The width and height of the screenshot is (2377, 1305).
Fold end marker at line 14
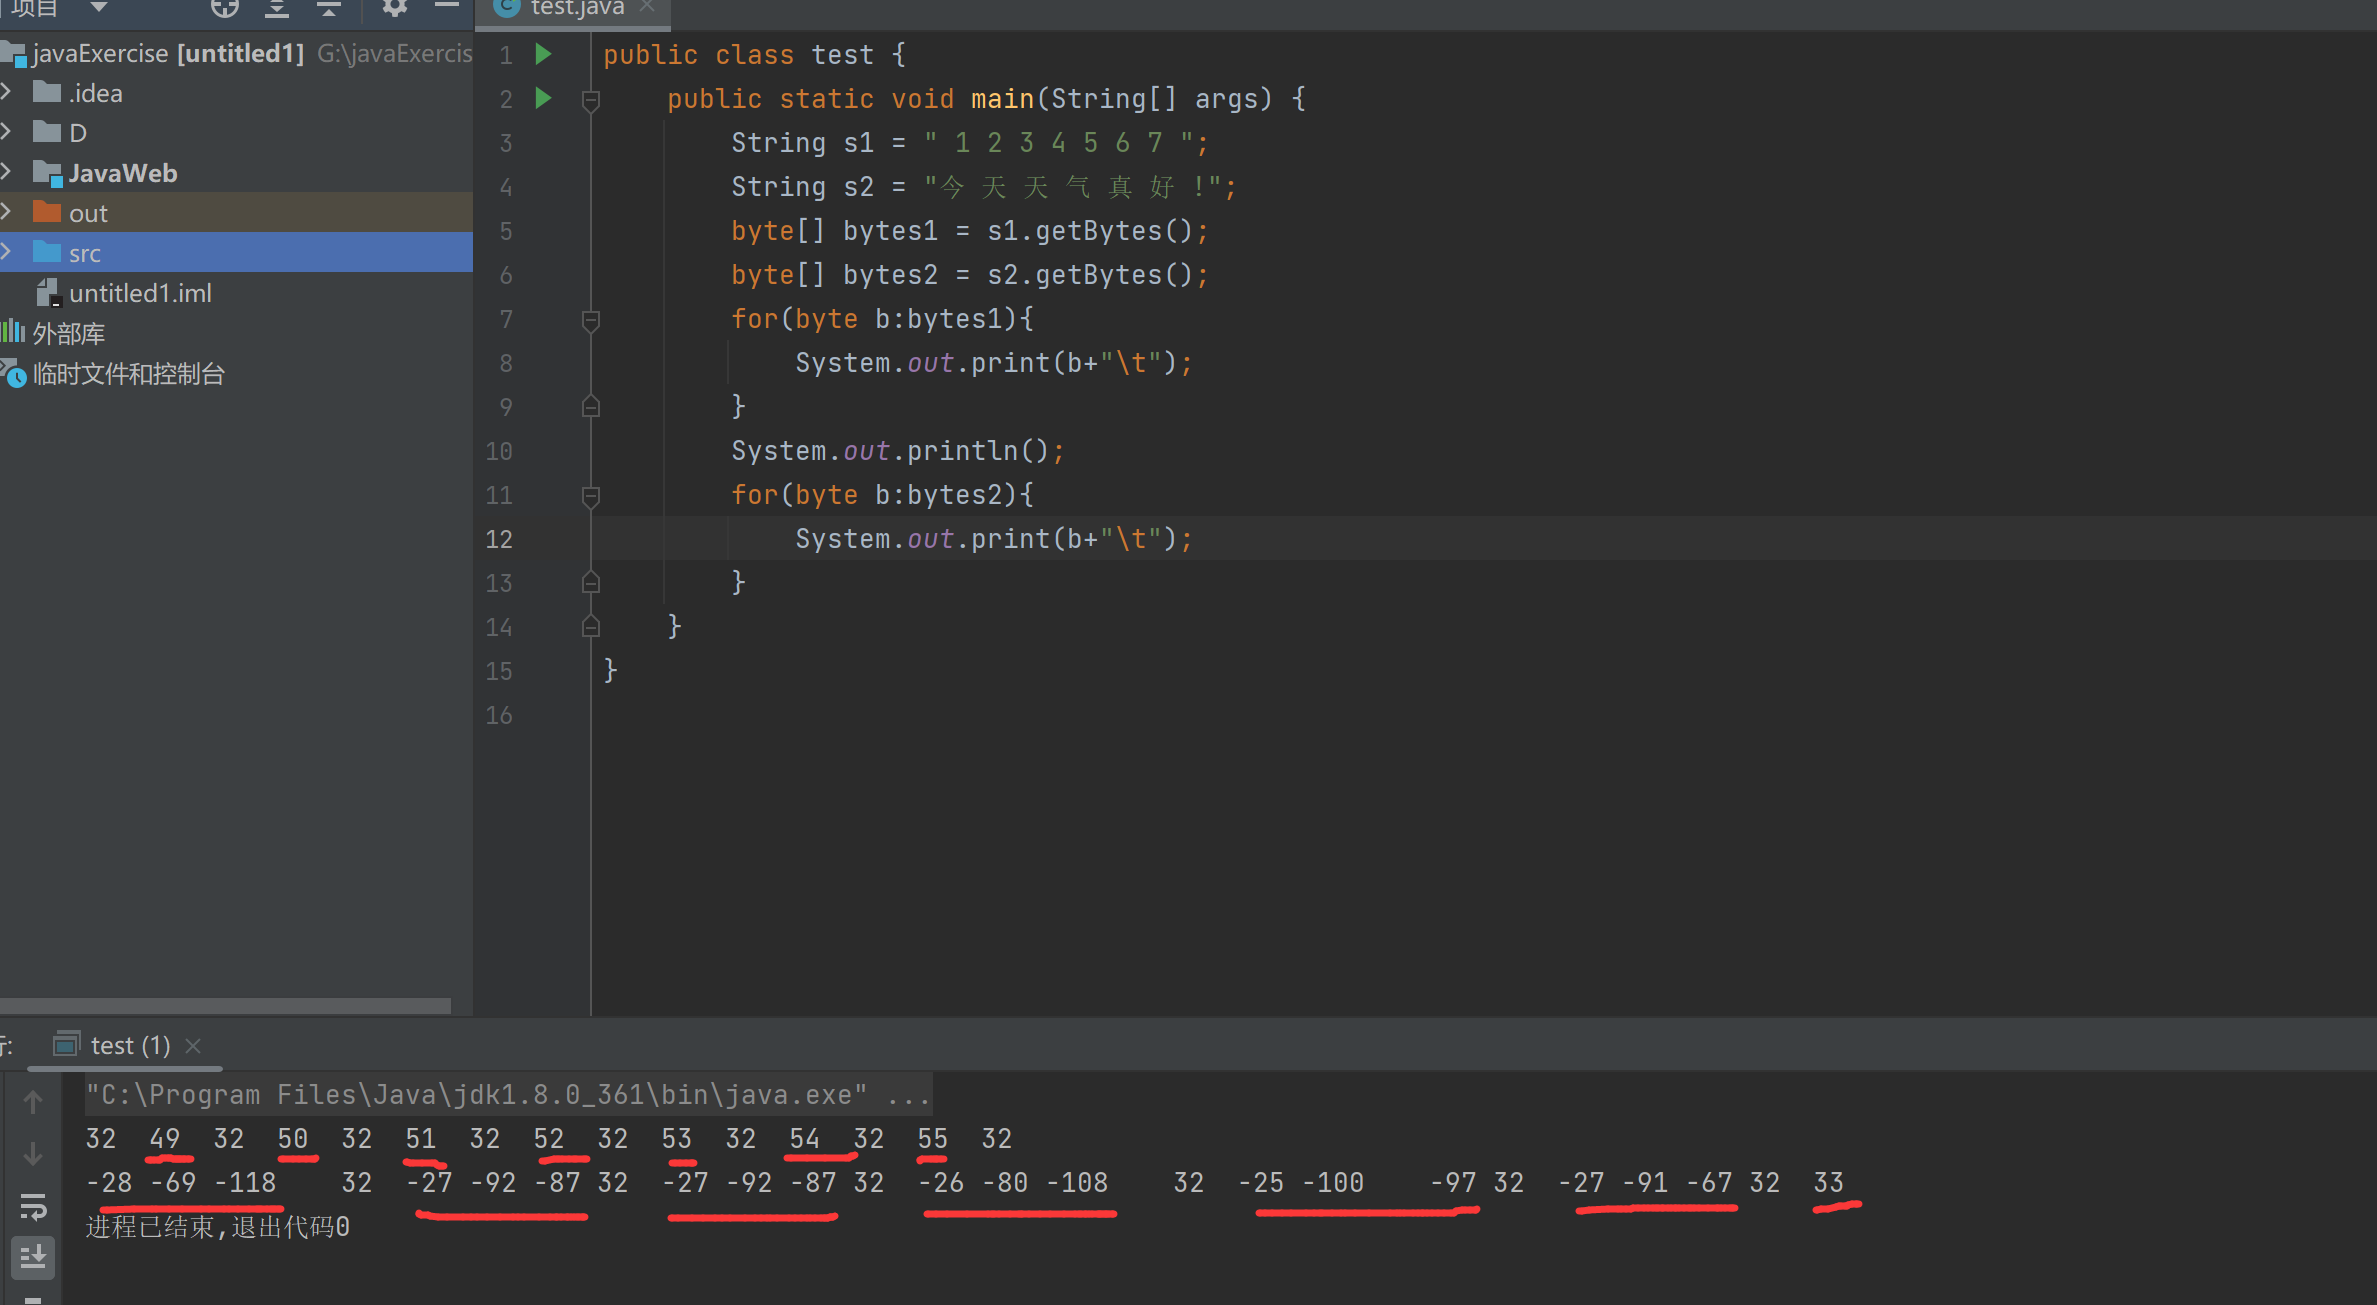[591, 626]
